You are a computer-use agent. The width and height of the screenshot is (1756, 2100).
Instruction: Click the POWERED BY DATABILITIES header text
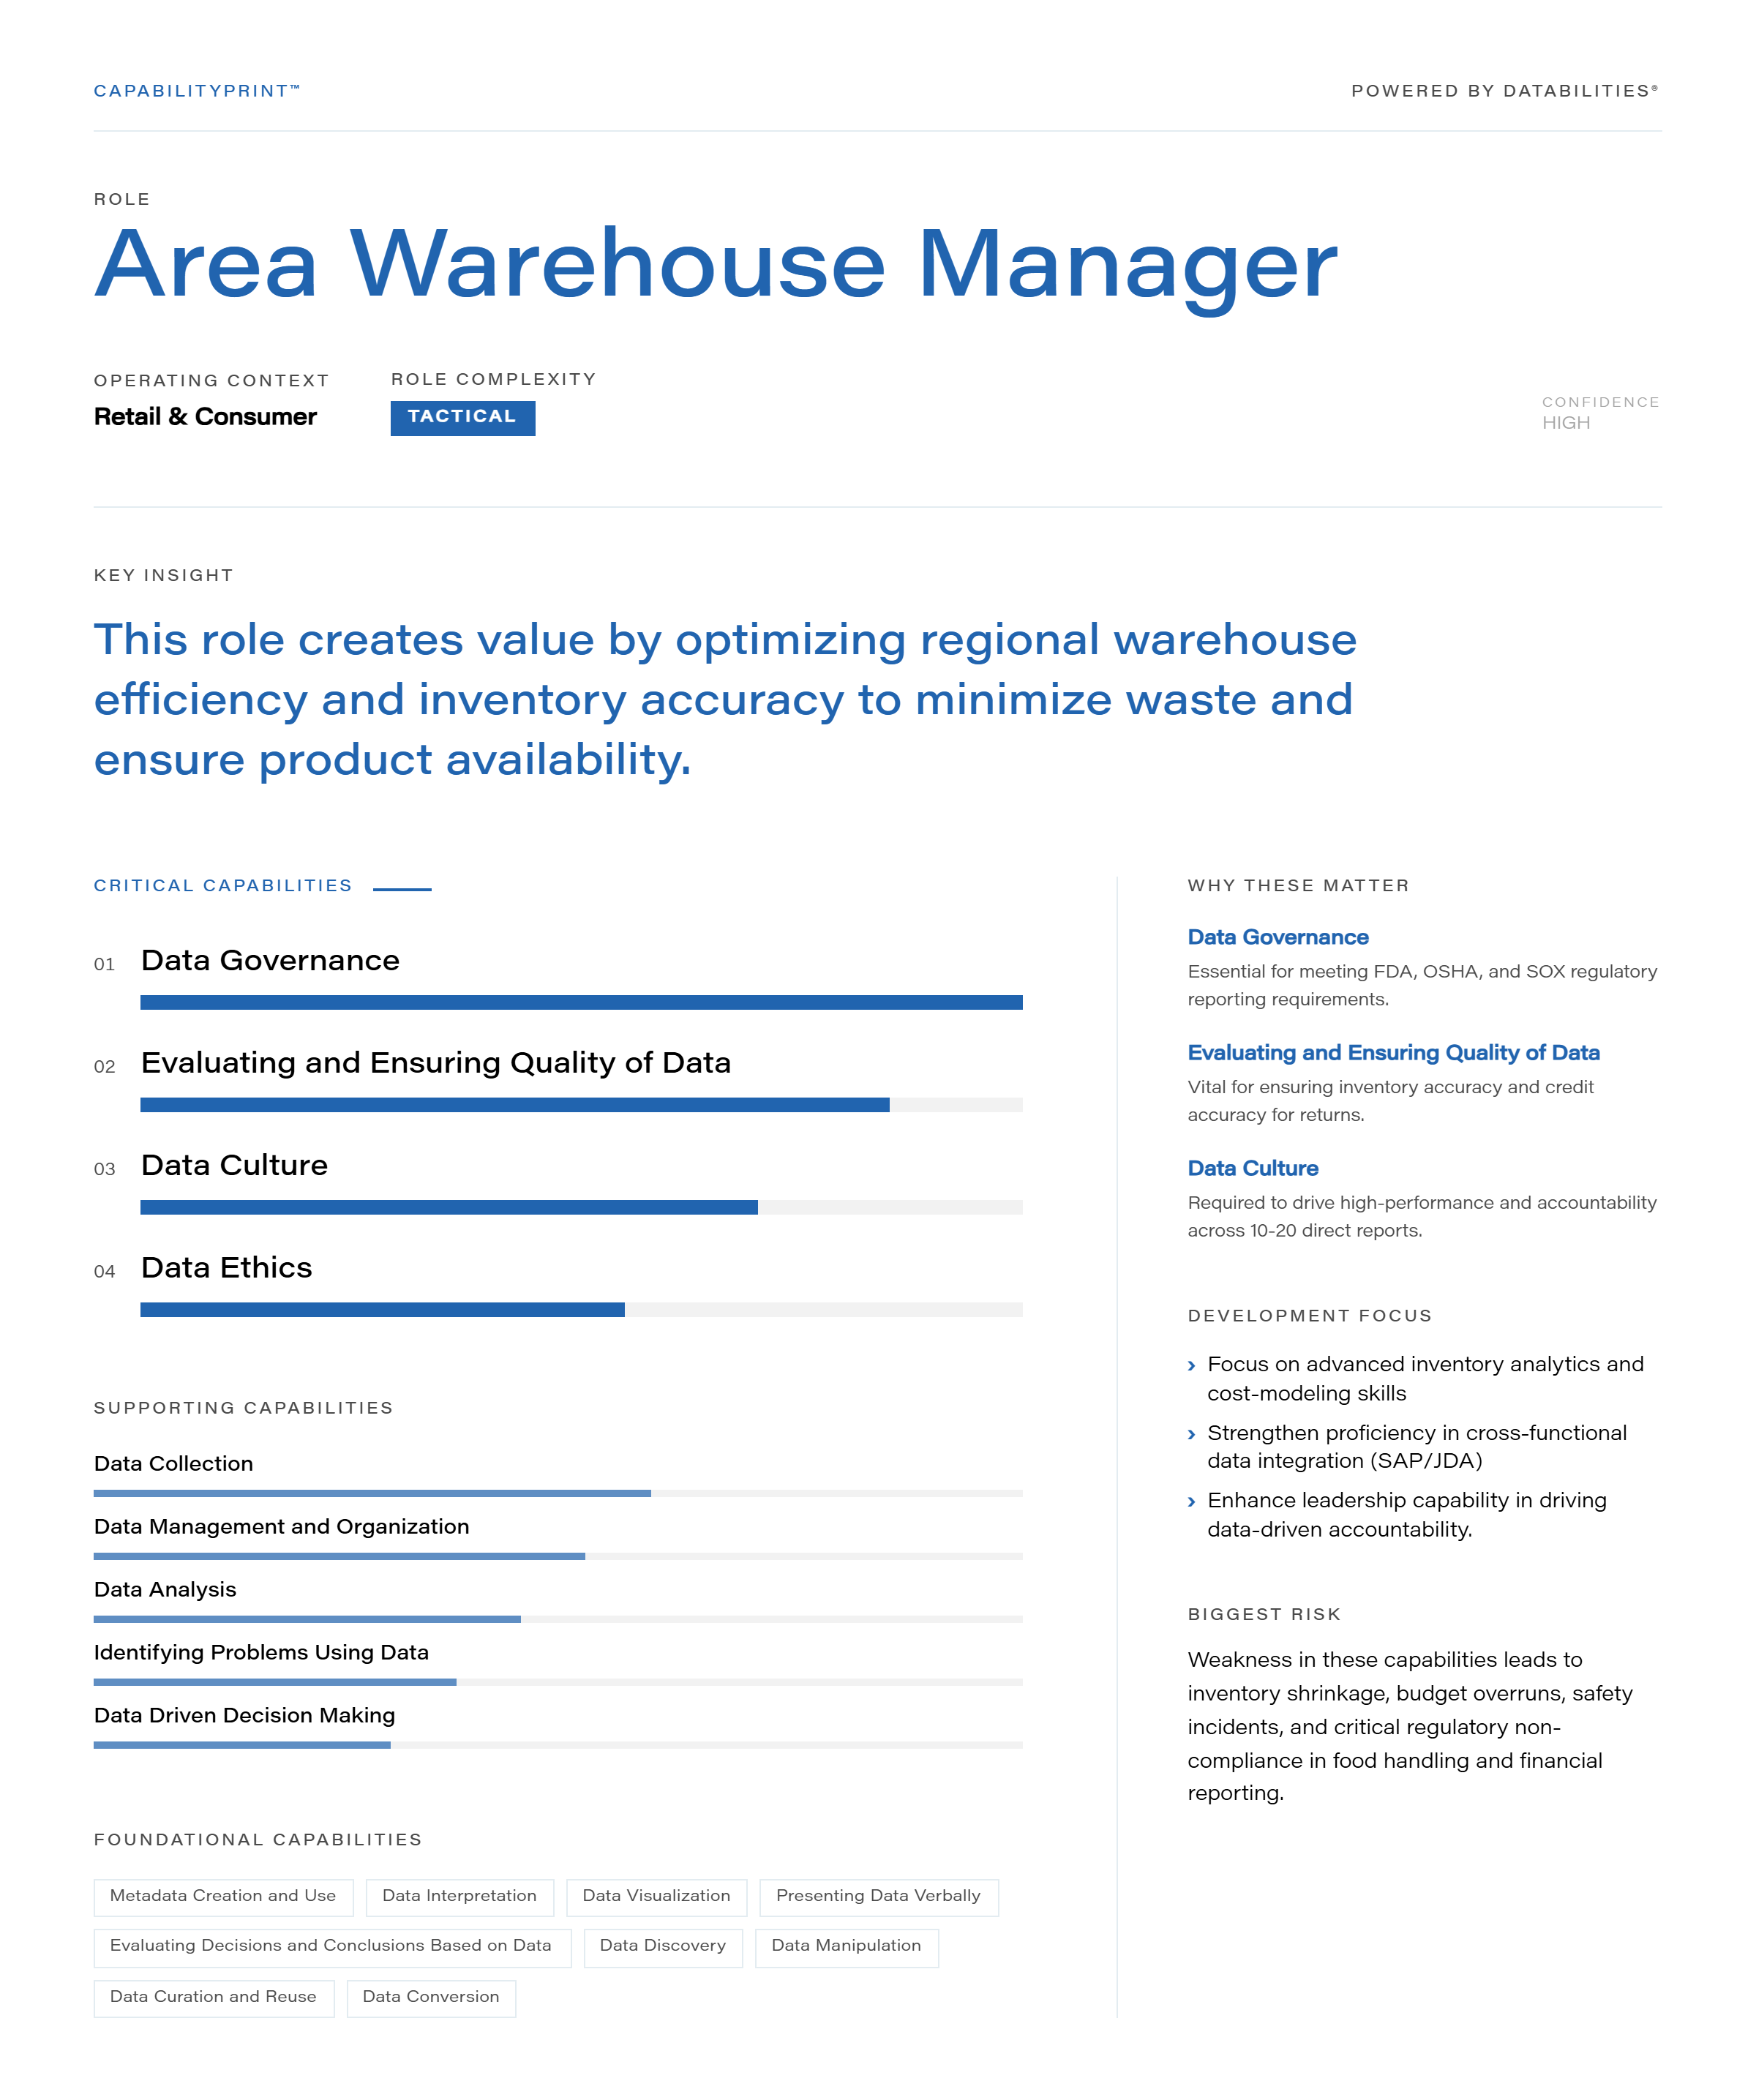1505,91
